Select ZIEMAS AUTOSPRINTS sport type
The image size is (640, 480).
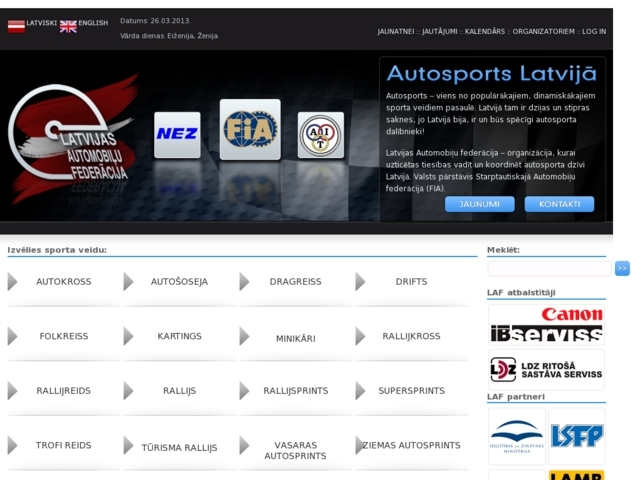pos(411,445)
